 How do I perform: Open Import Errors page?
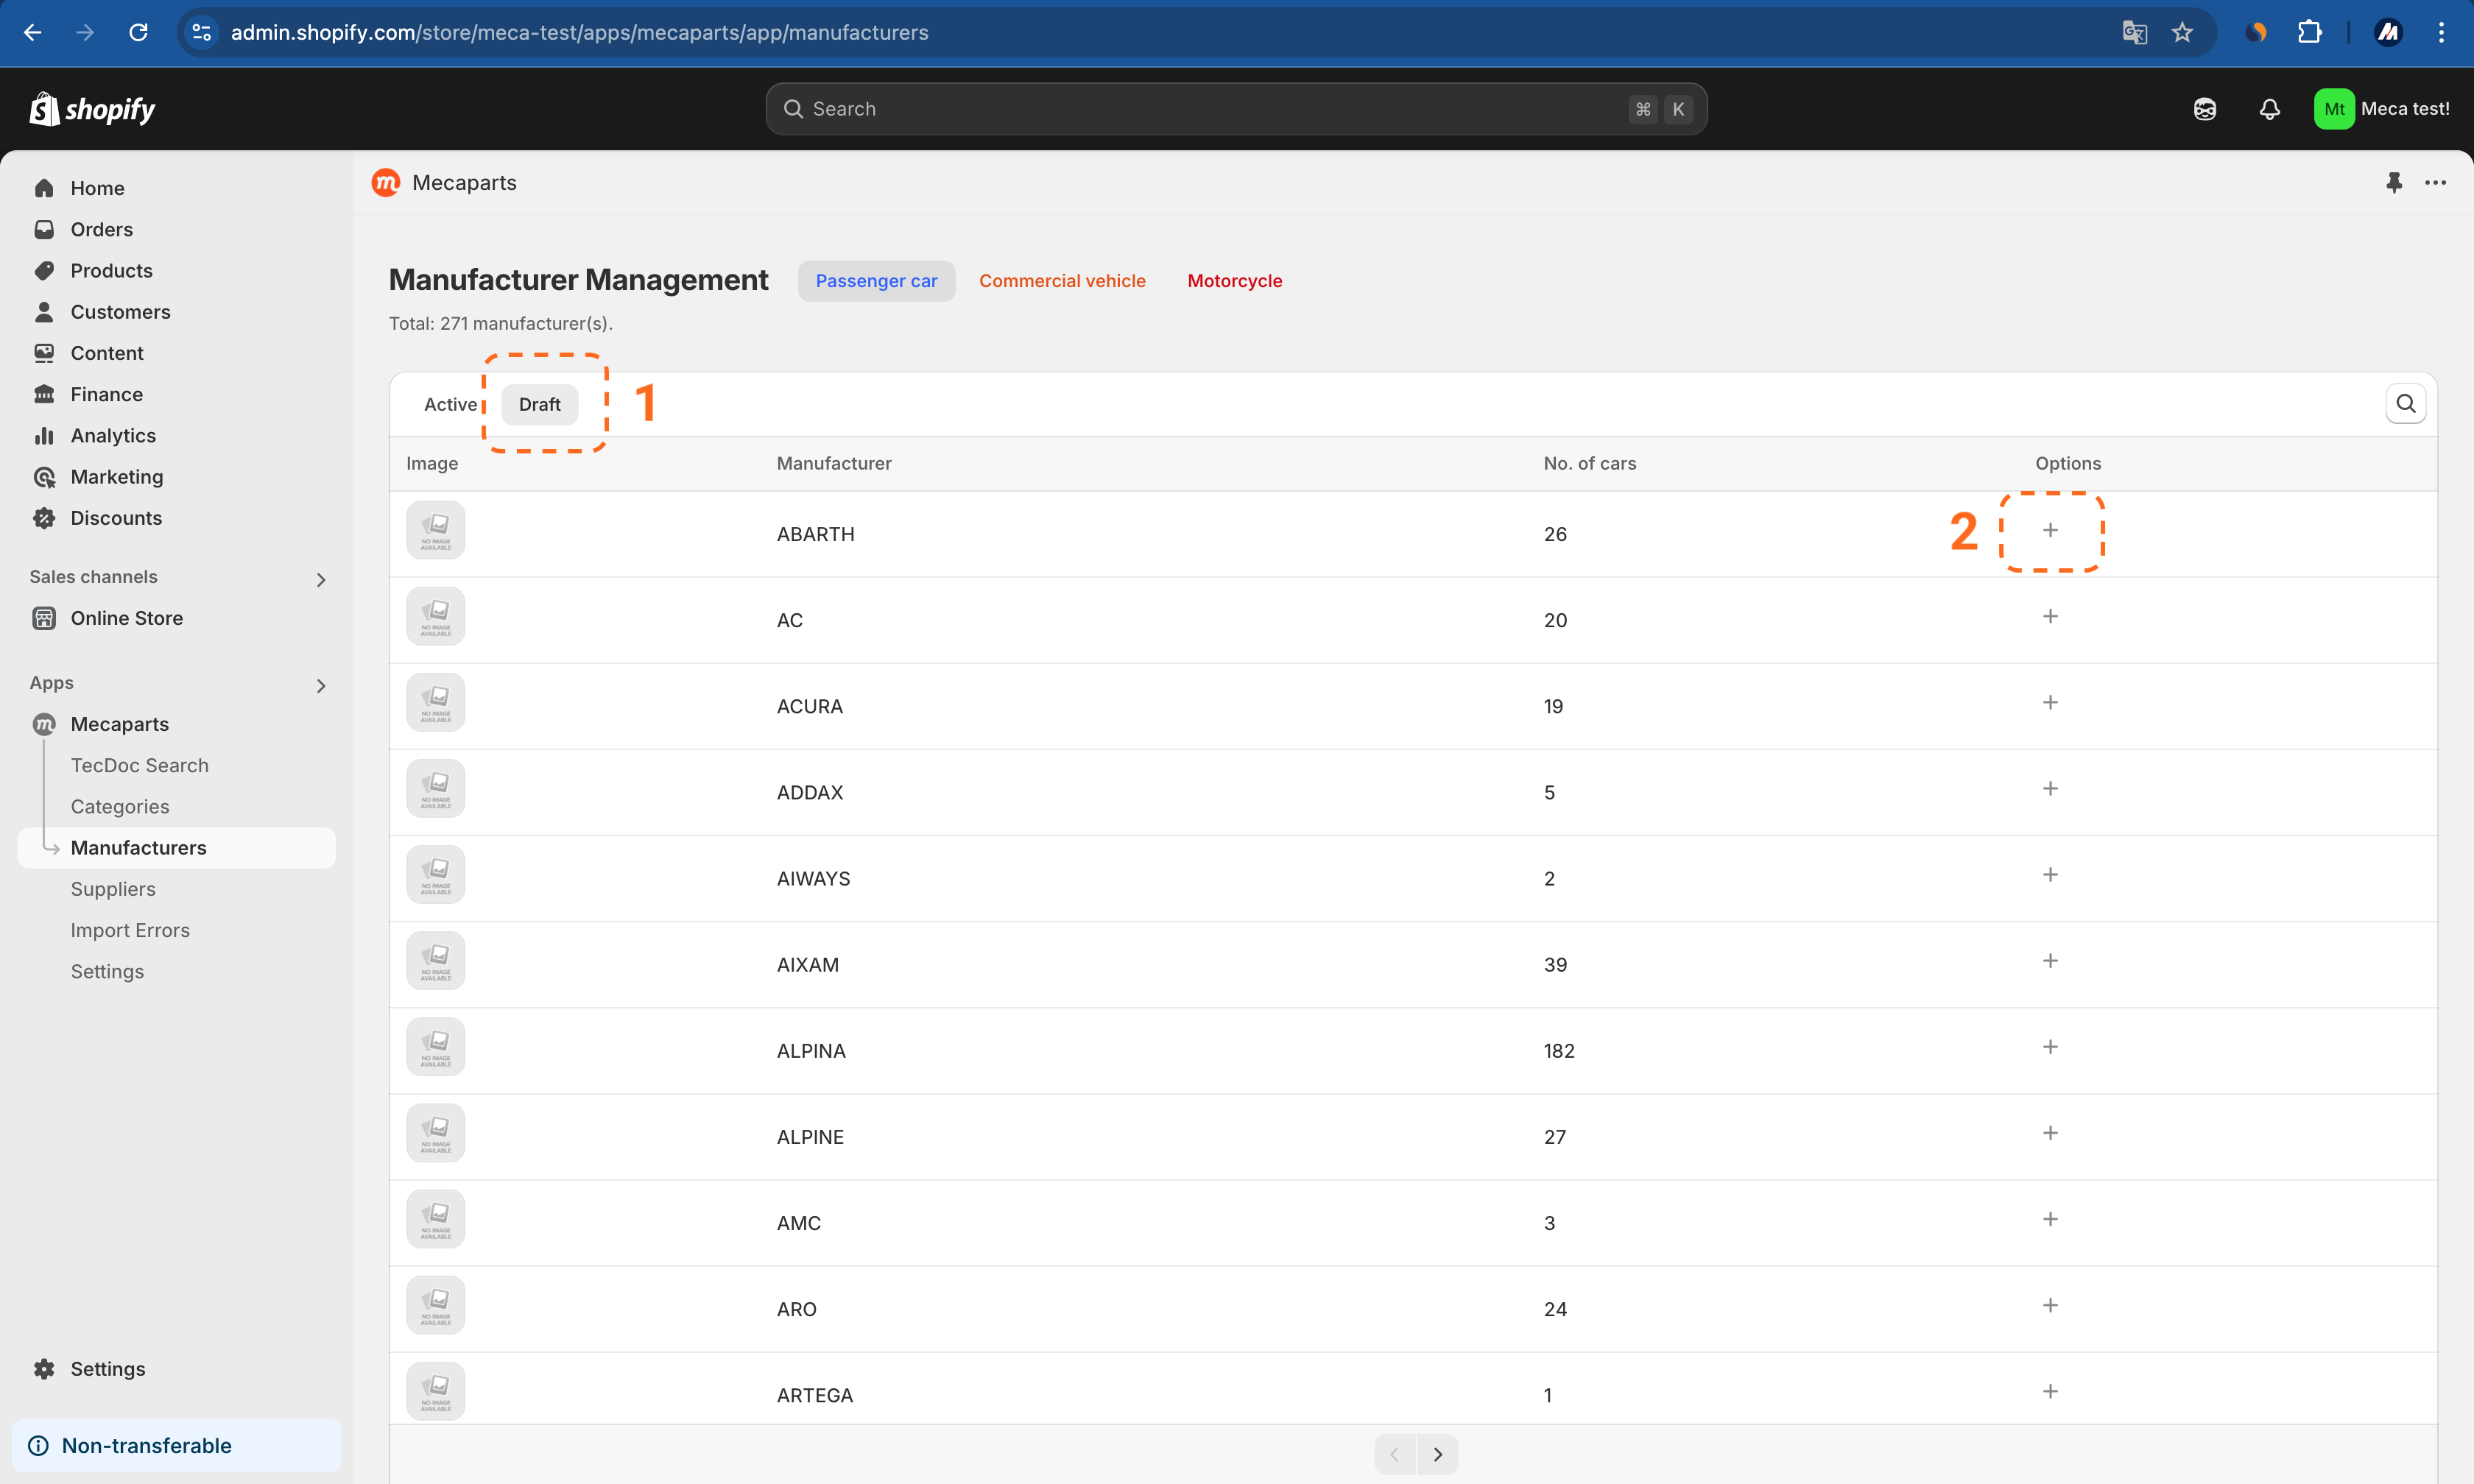[130, 930]
